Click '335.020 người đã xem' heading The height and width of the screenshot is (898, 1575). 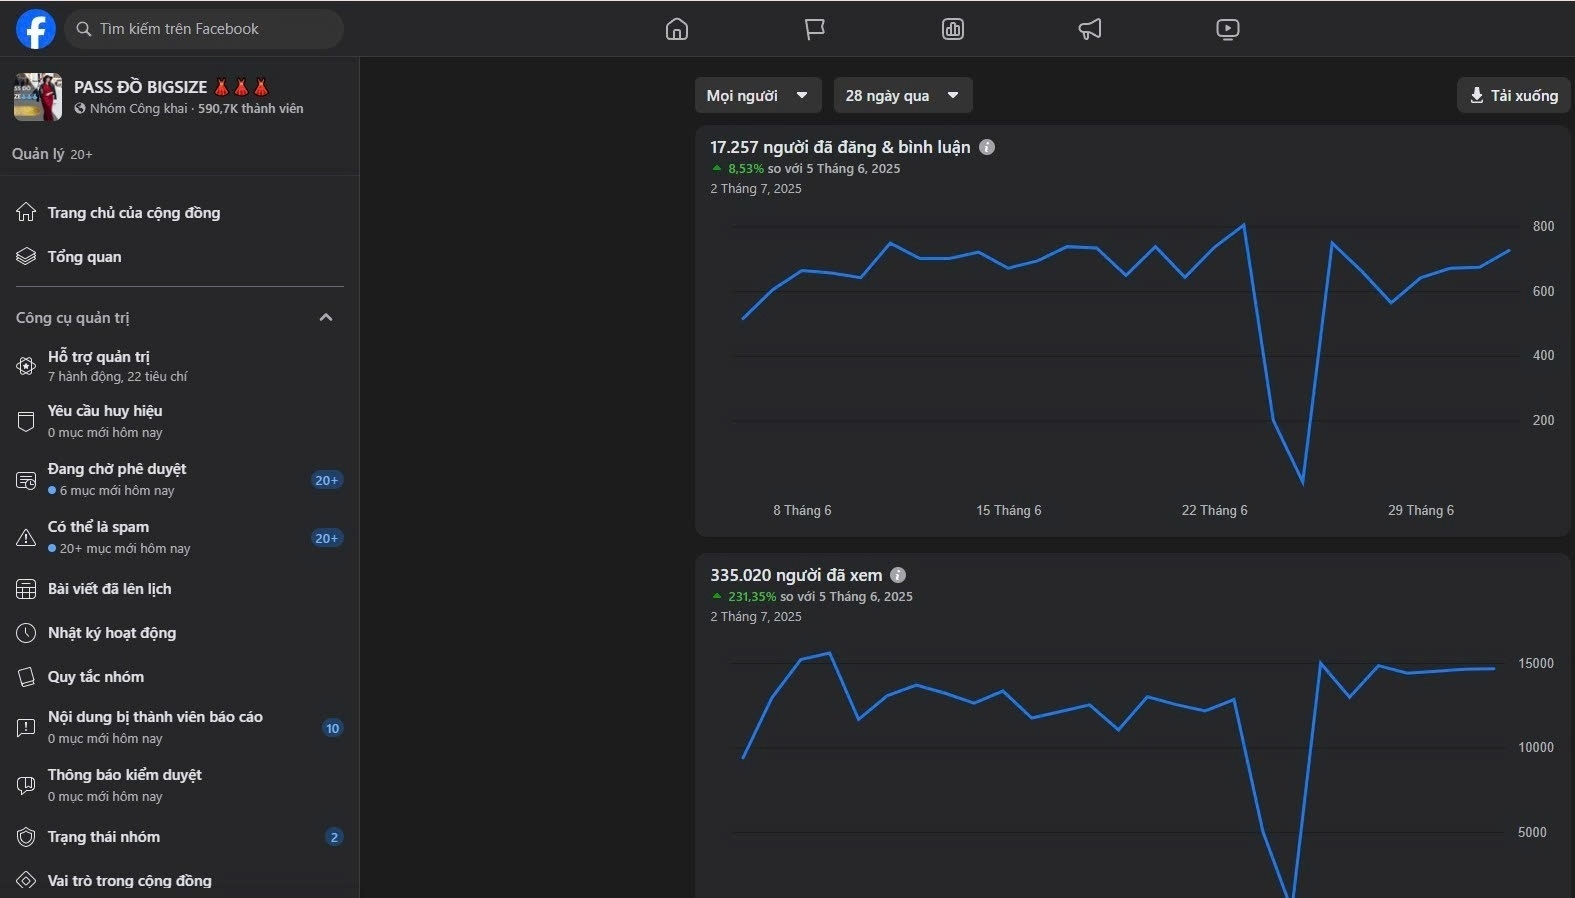point(796,575)
